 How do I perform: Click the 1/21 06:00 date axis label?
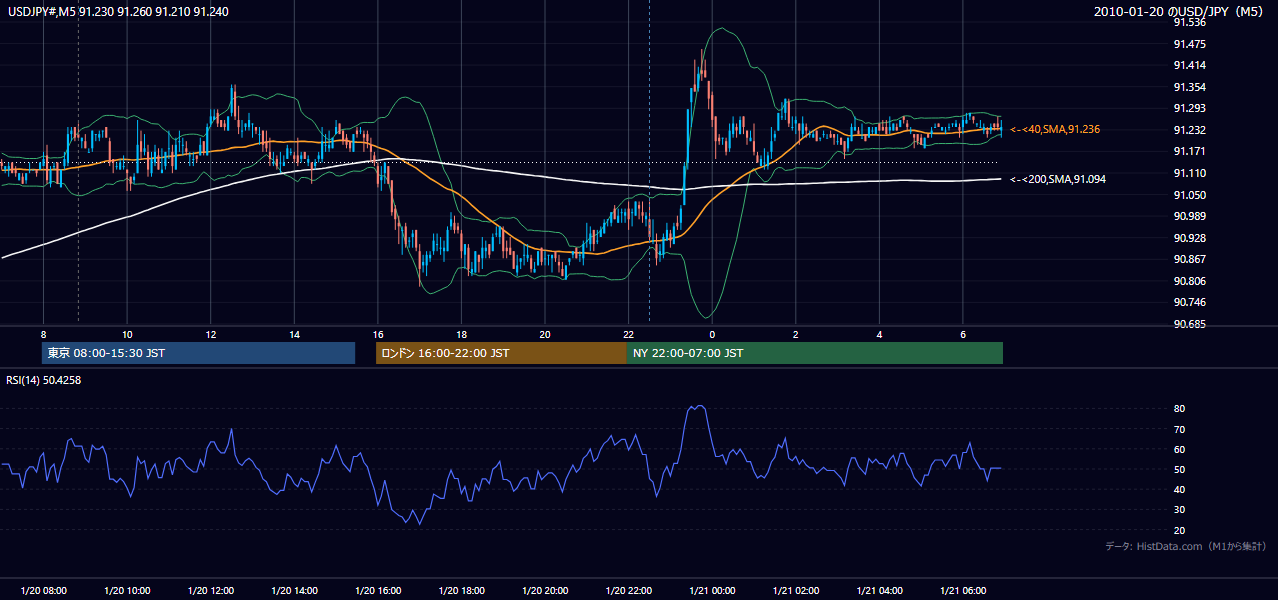(x=962, y=591)
